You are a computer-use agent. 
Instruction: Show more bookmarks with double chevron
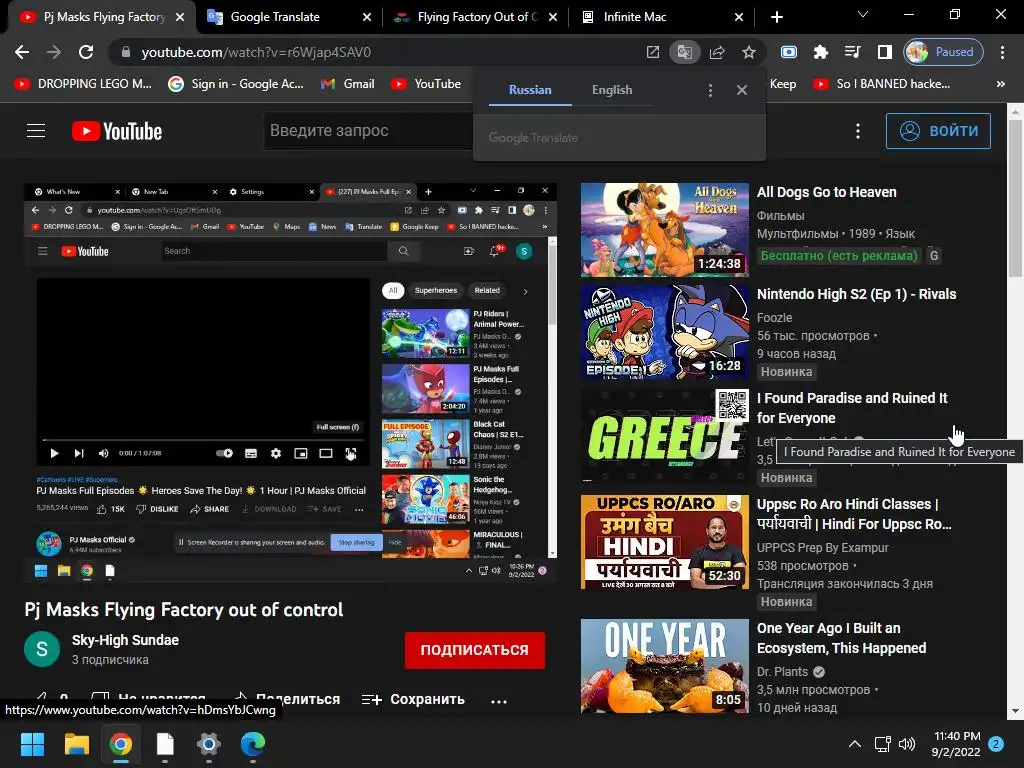[1000, 84]
